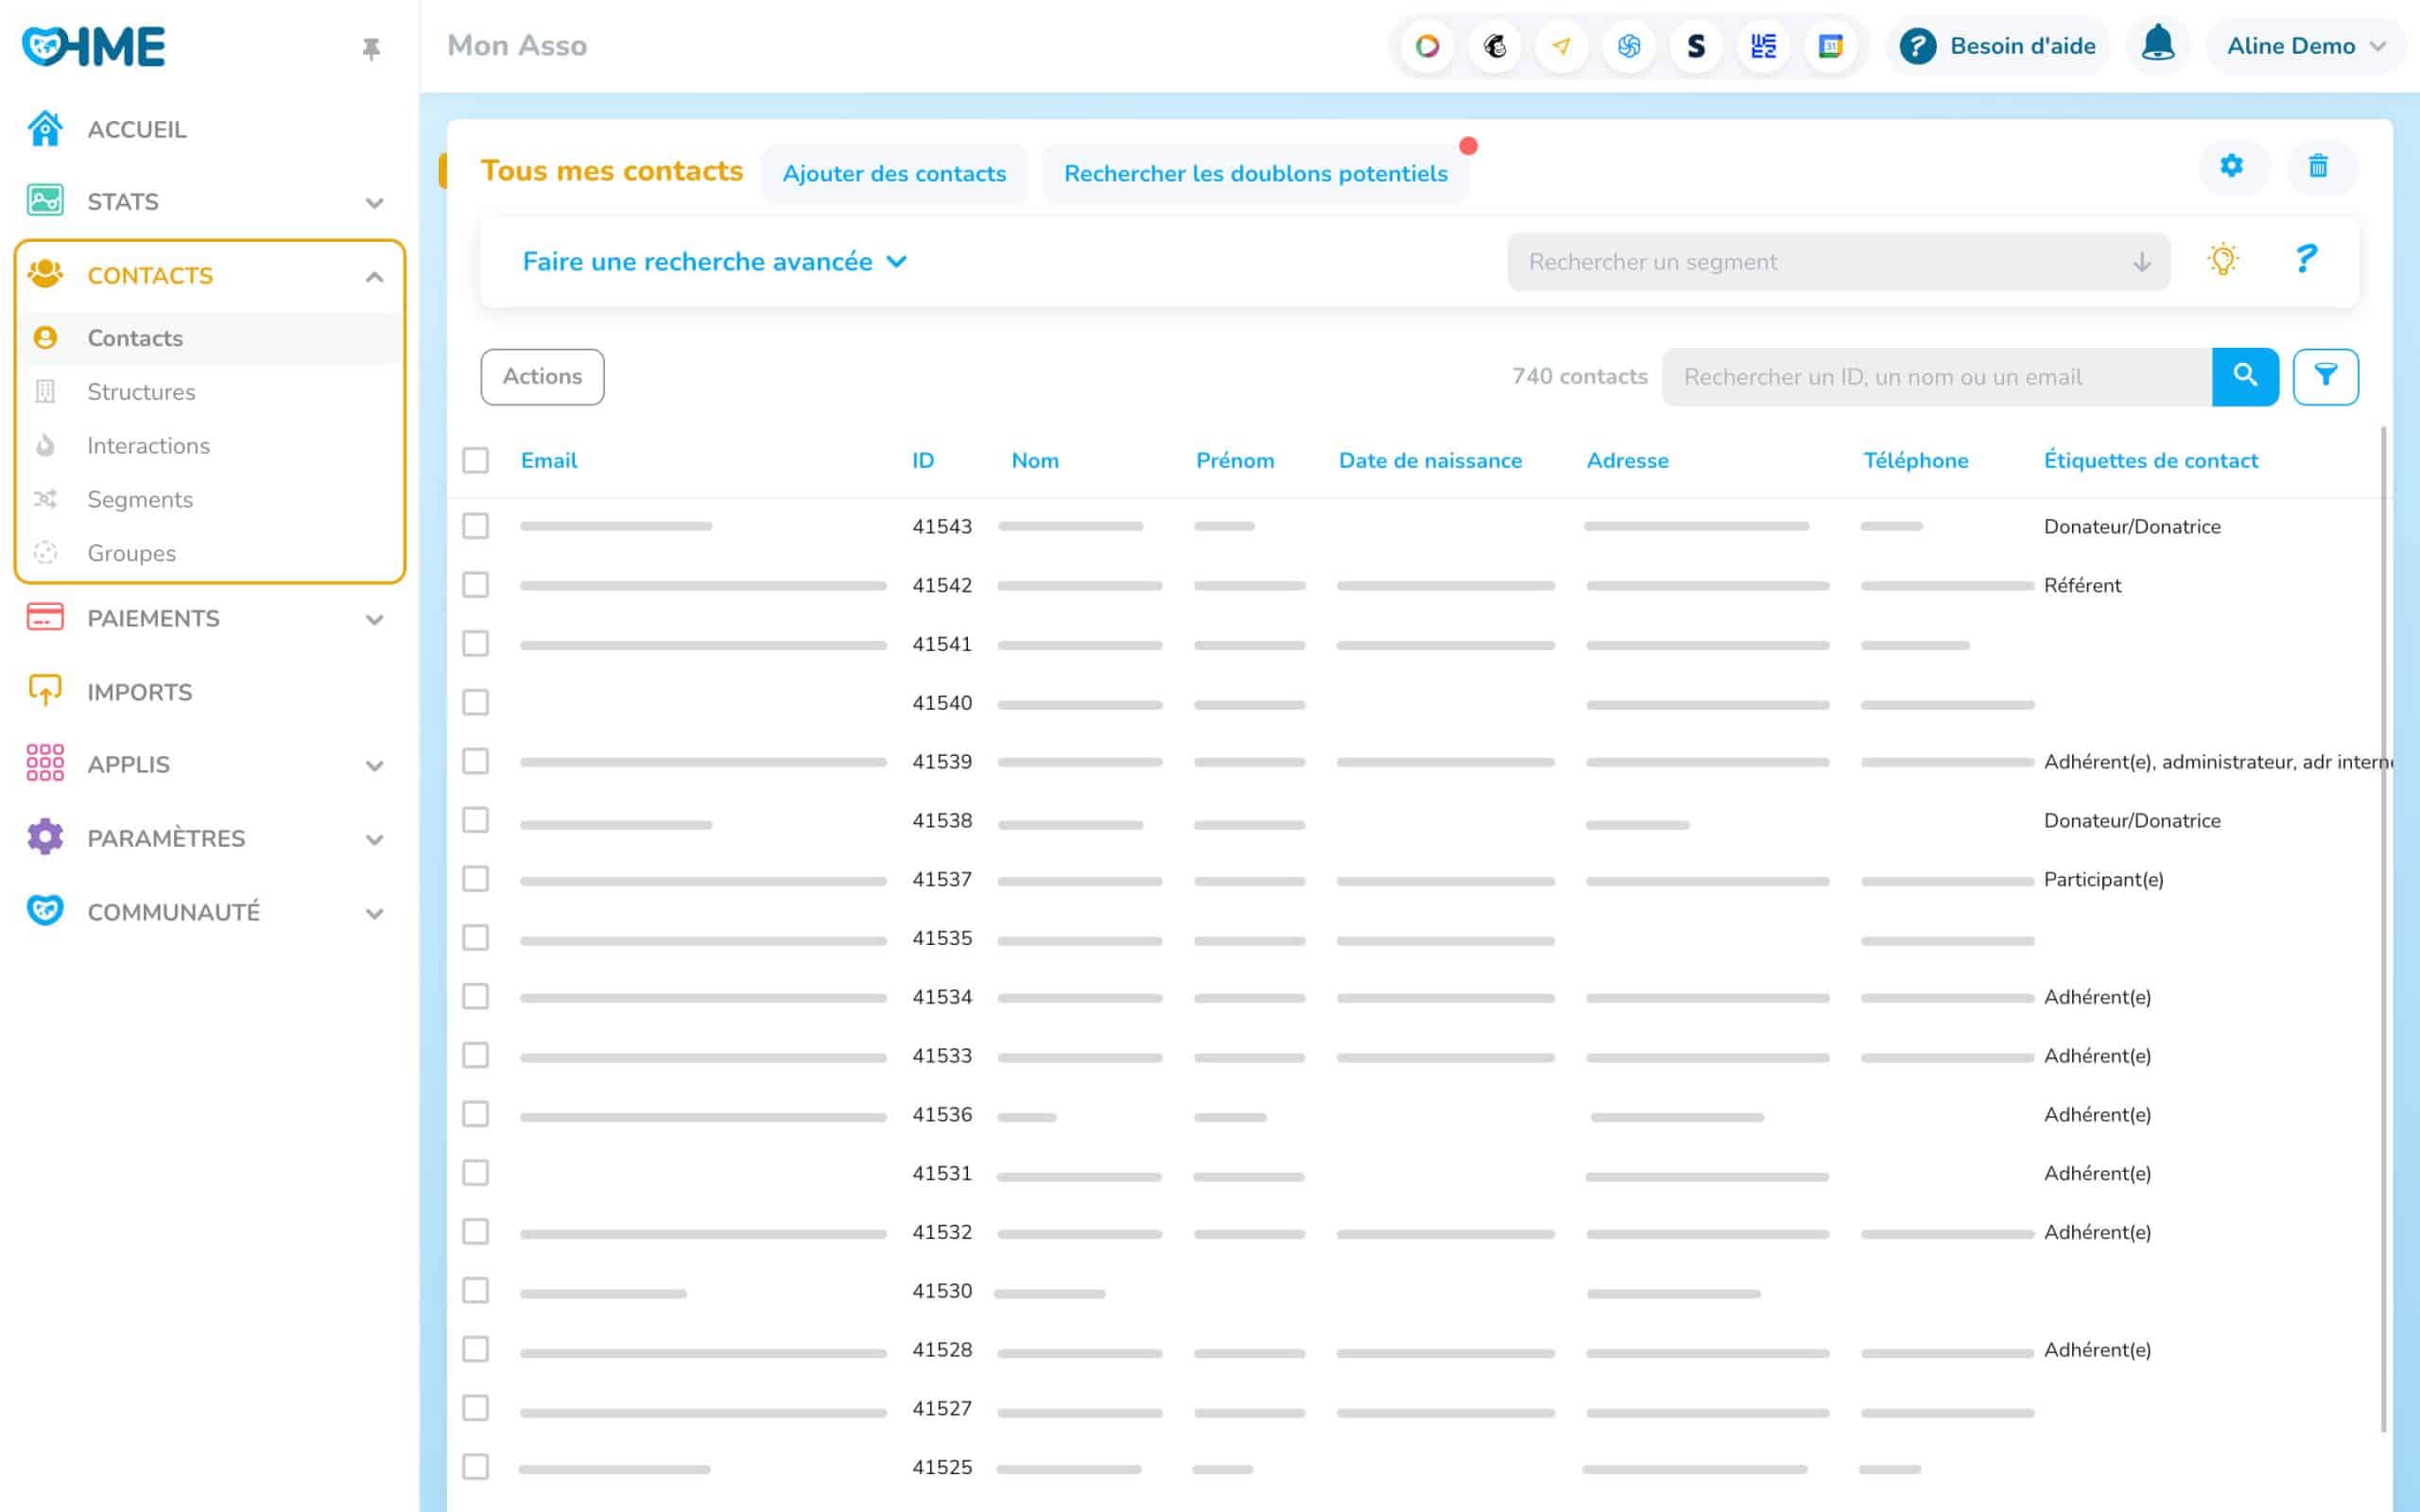Screen dimensions: 2420x1512
Task: Open notifications bell
Action: 2157,45
